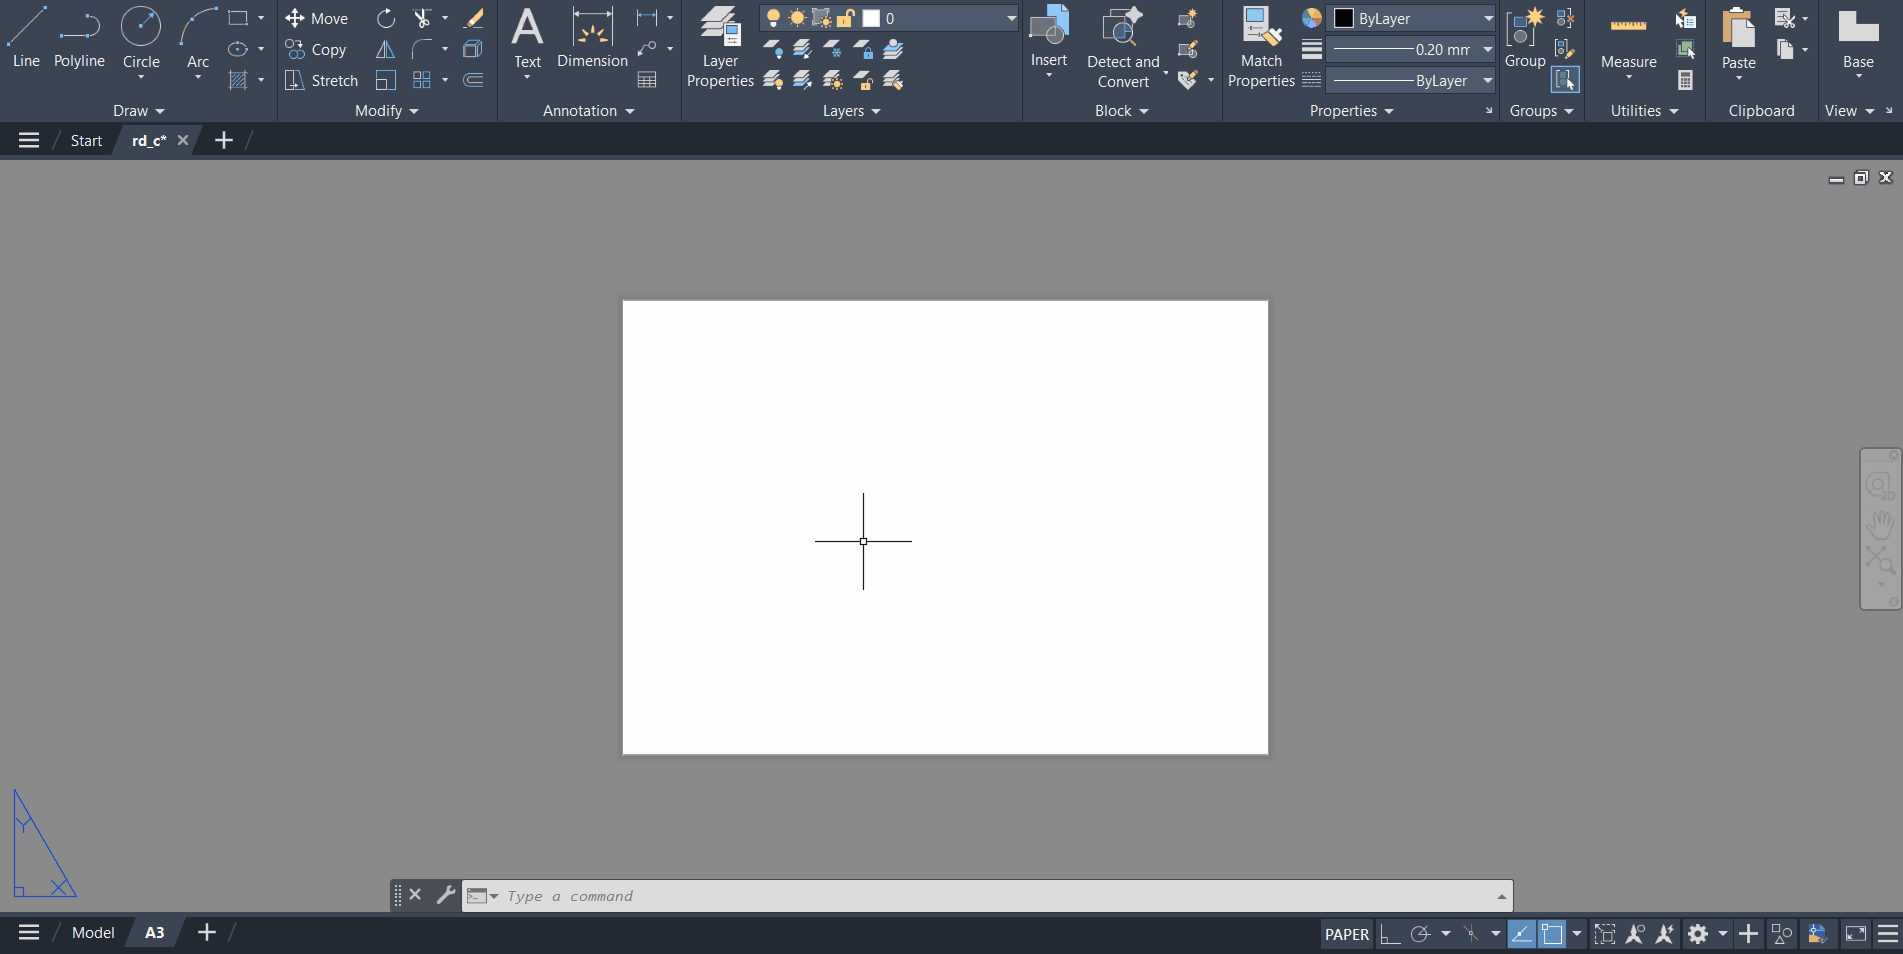This screenshot has height=954, width=1903.
Task: Click the PAPER space button
Action: click(1346, 934)
